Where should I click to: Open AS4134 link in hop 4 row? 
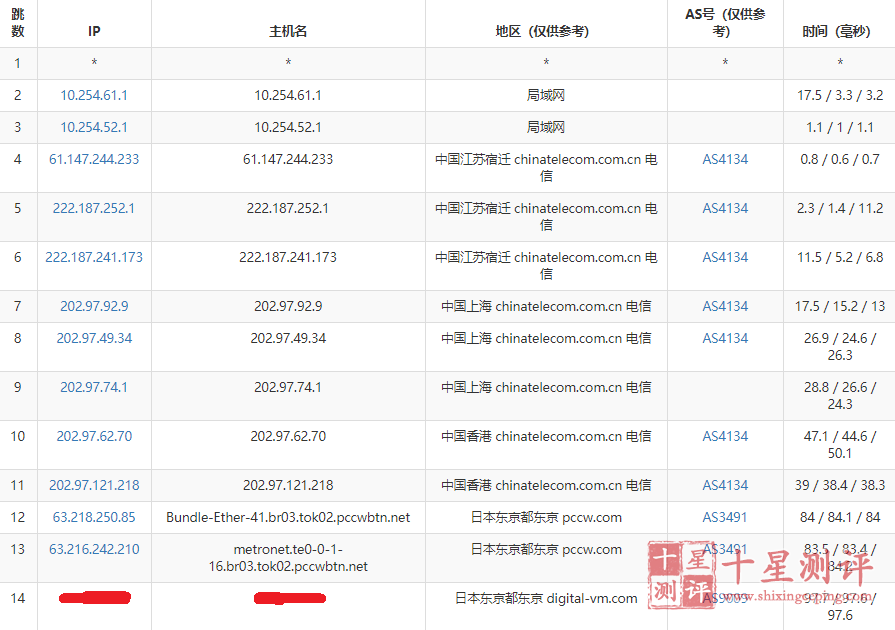(x=725, y=159)
